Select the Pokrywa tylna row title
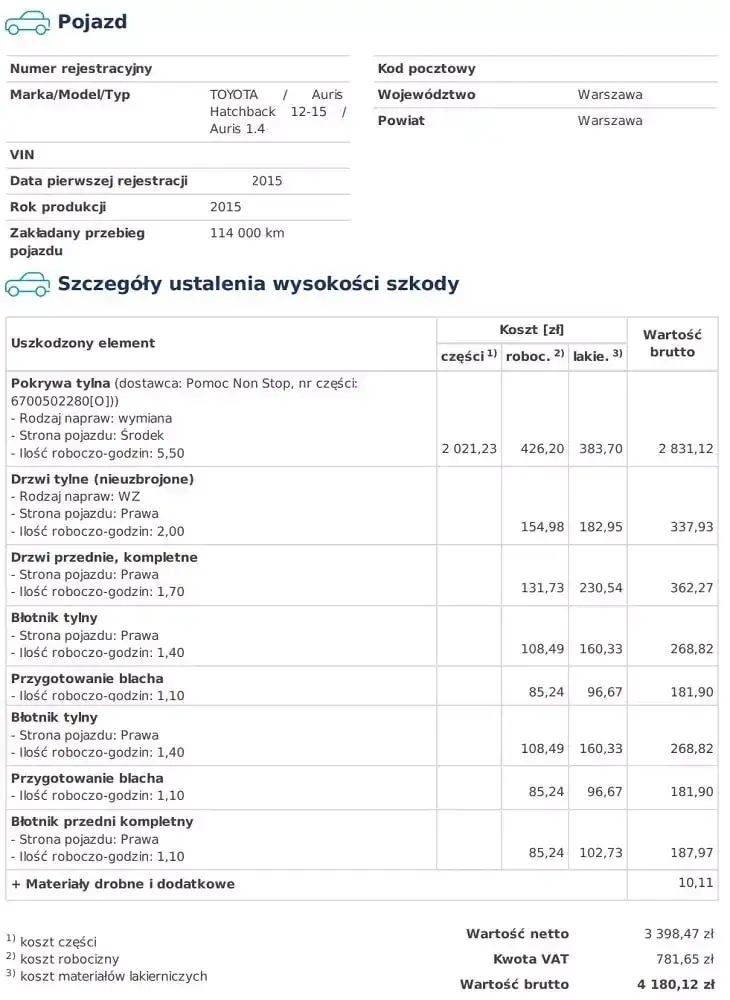730x1000 pixels. tap(61, 384)
